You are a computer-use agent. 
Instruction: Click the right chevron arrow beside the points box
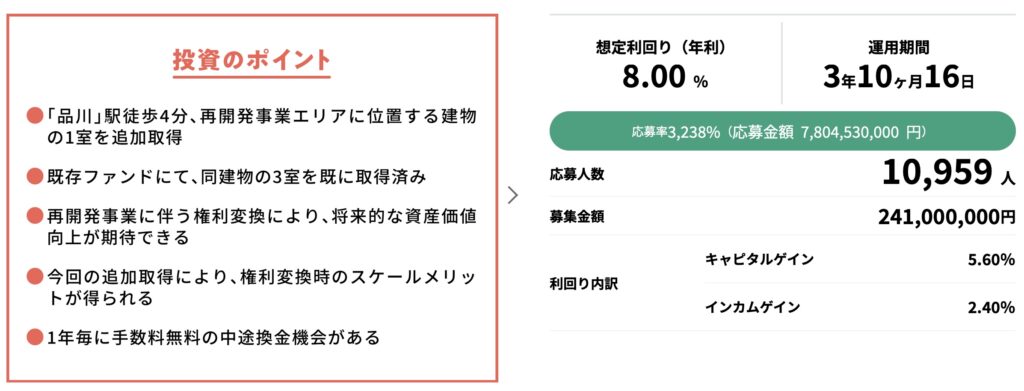(x=513, y=196)
